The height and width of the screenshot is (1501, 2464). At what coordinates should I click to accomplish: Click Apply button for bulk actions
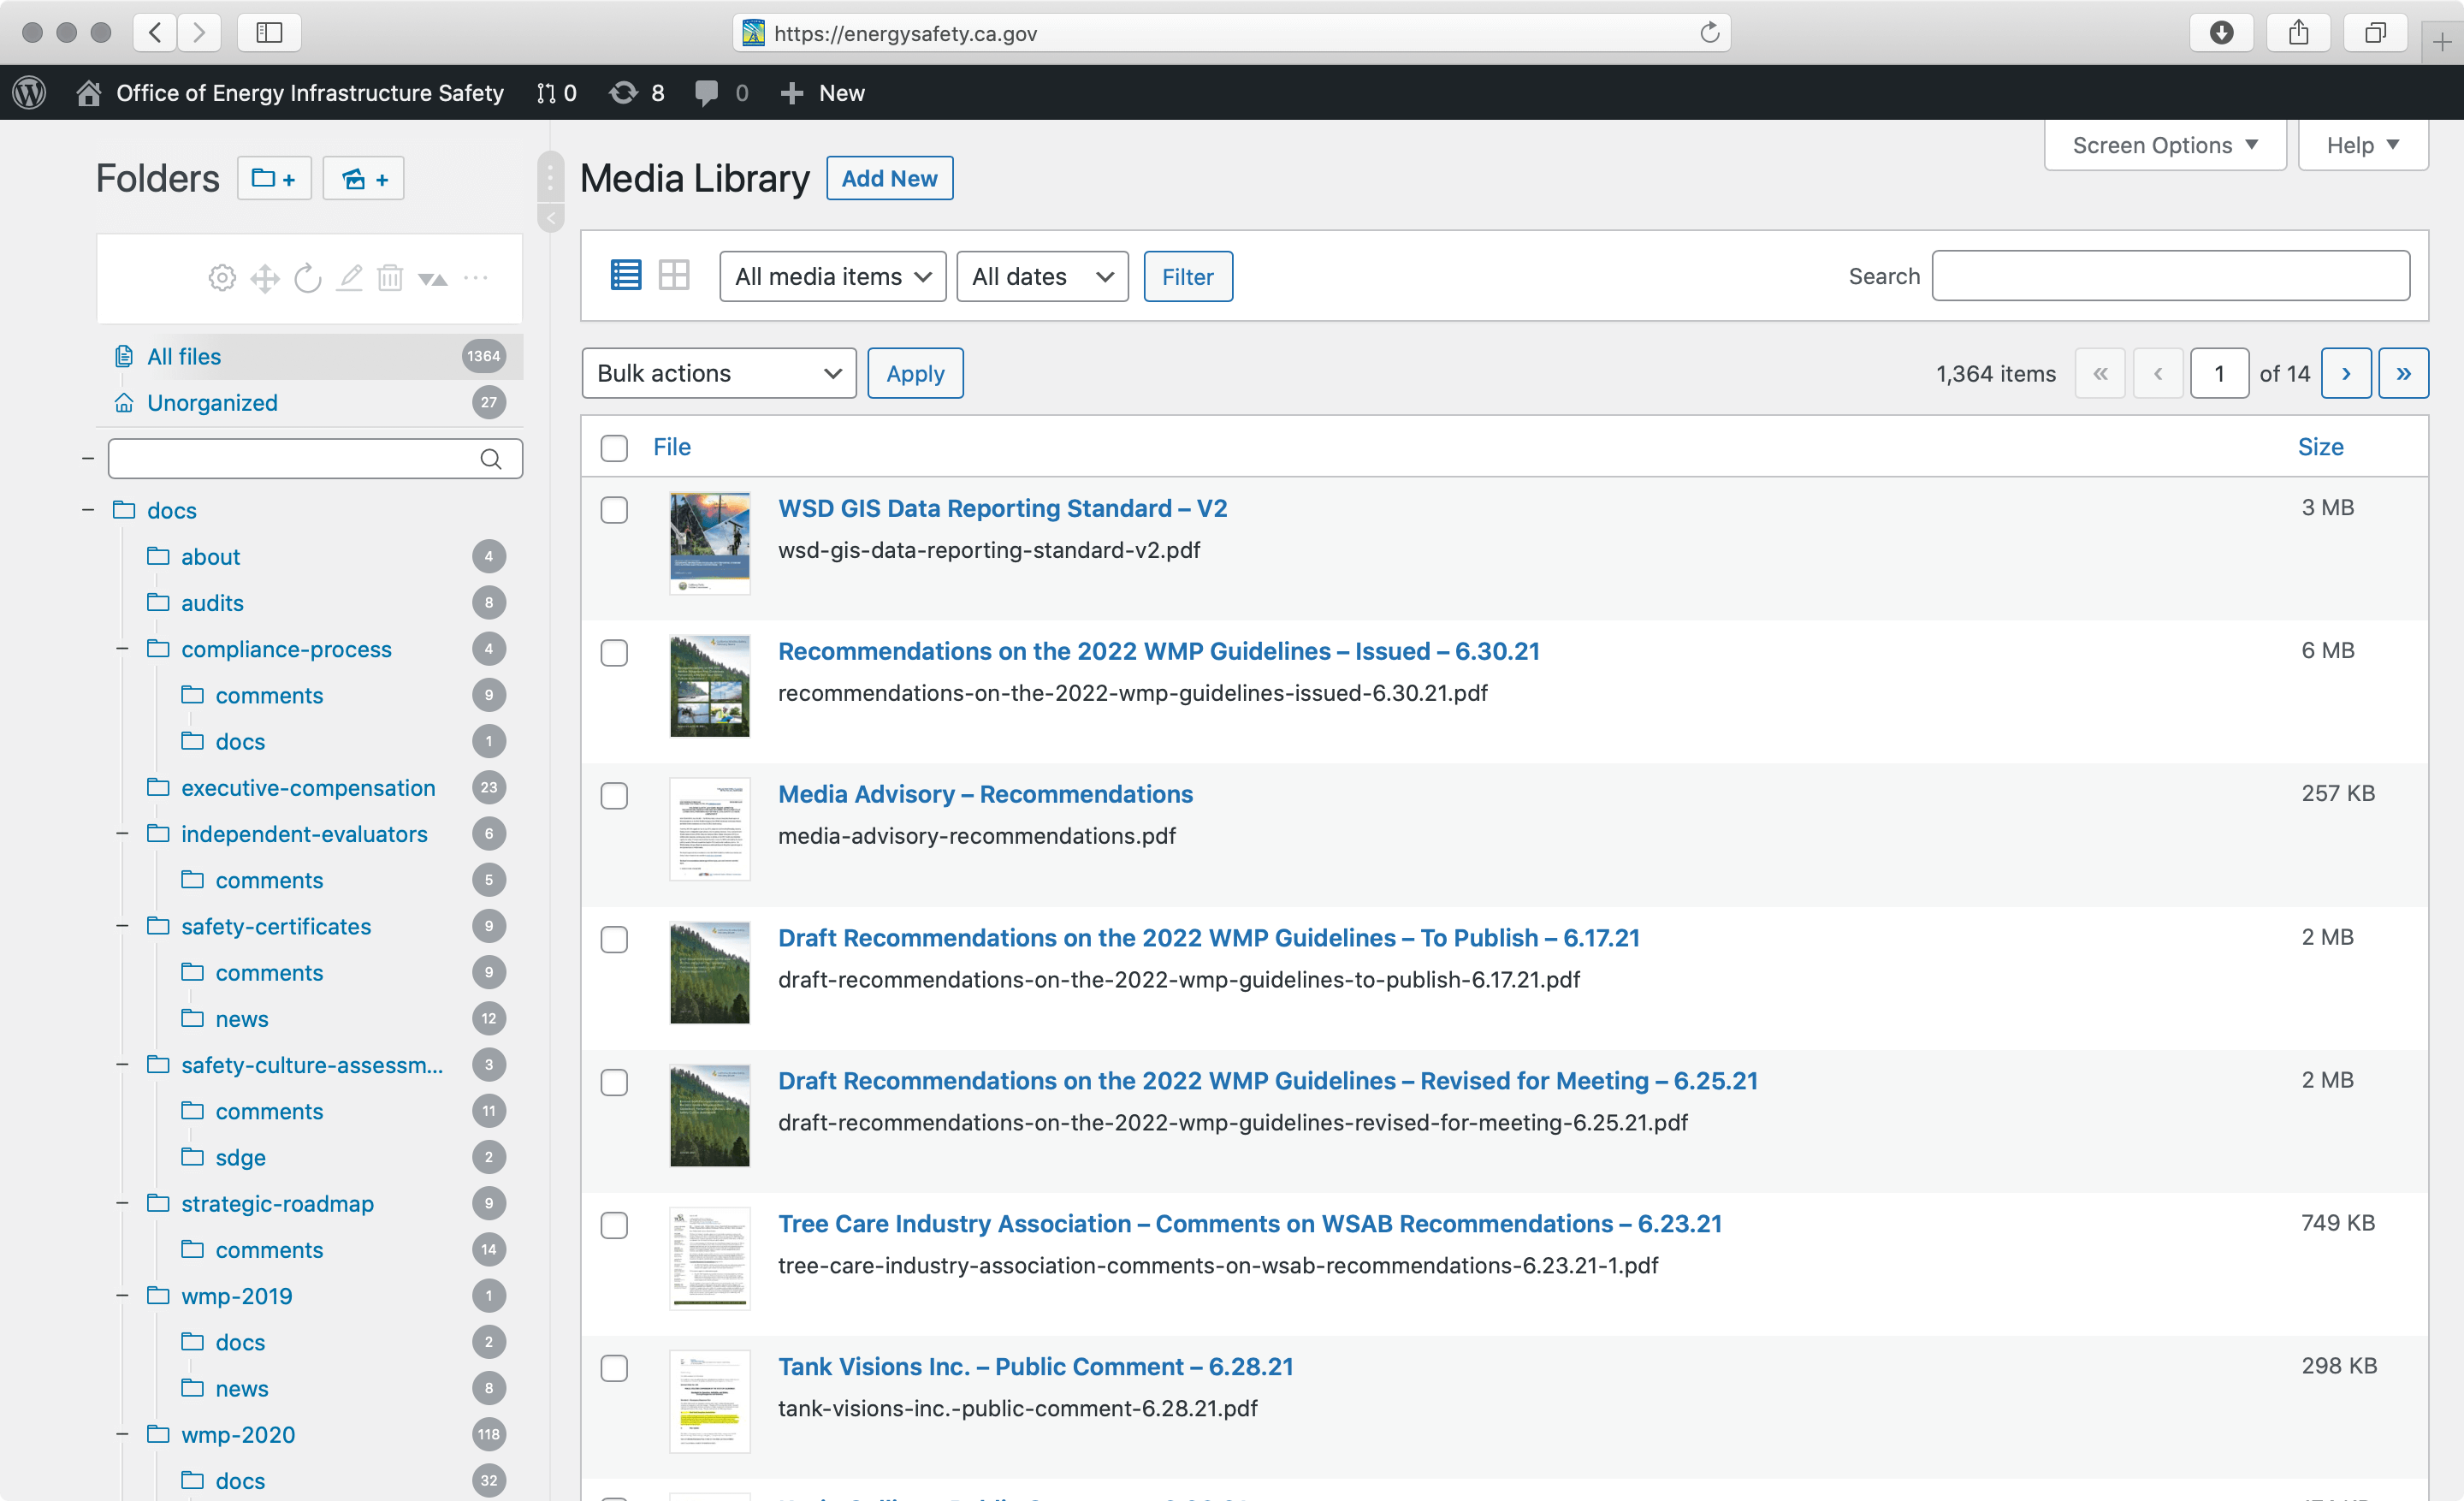(x=915, y=373)
